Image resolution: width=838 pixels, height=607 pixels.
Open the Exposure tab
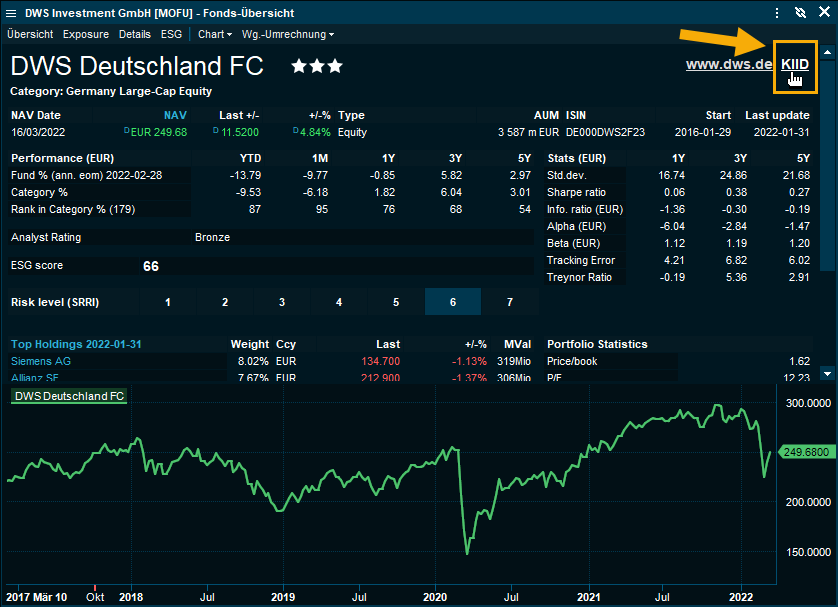point(86,34)
